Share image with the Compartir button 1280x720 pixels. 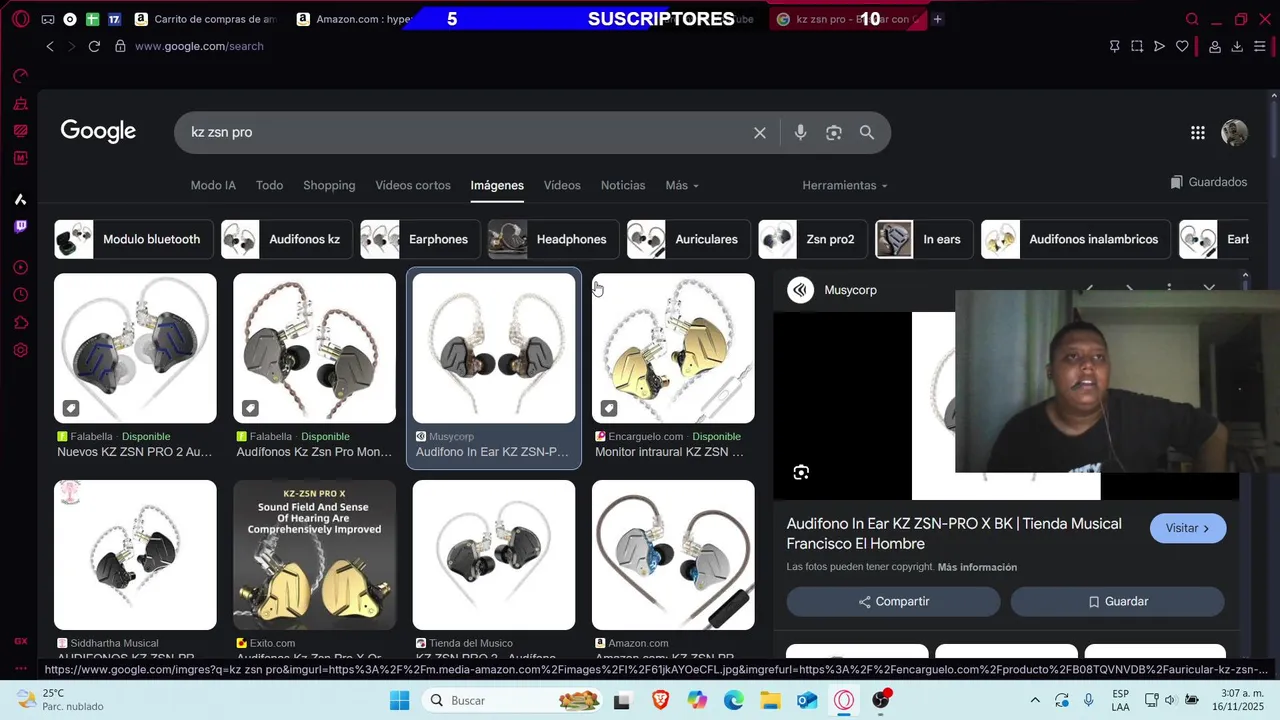[893, 601]
